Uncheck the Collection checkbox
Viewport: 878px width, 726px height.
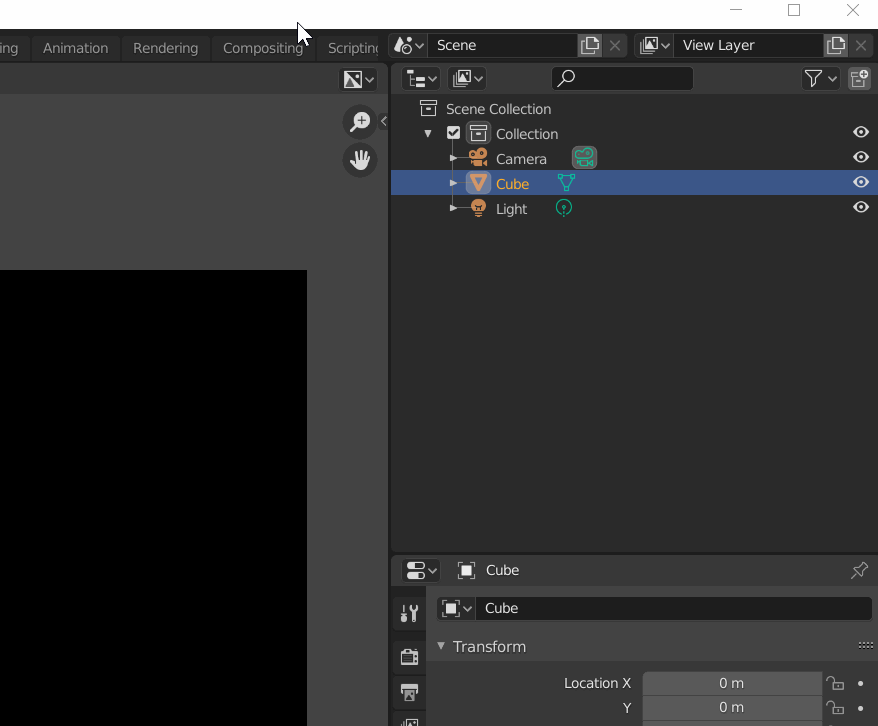pyautogui.click(x=453, y=132)
